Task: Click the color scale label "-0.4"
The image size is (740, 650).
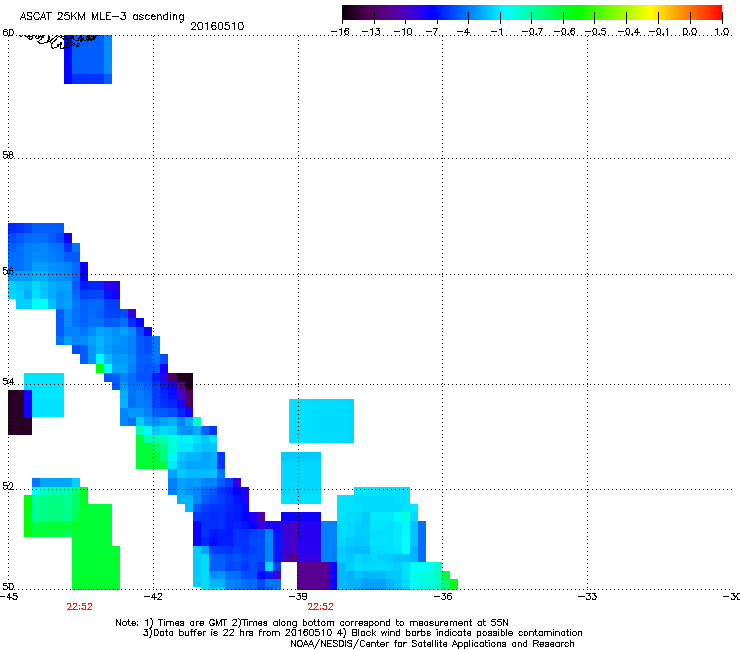Action: pyautogui.click(x=627, y=32)
